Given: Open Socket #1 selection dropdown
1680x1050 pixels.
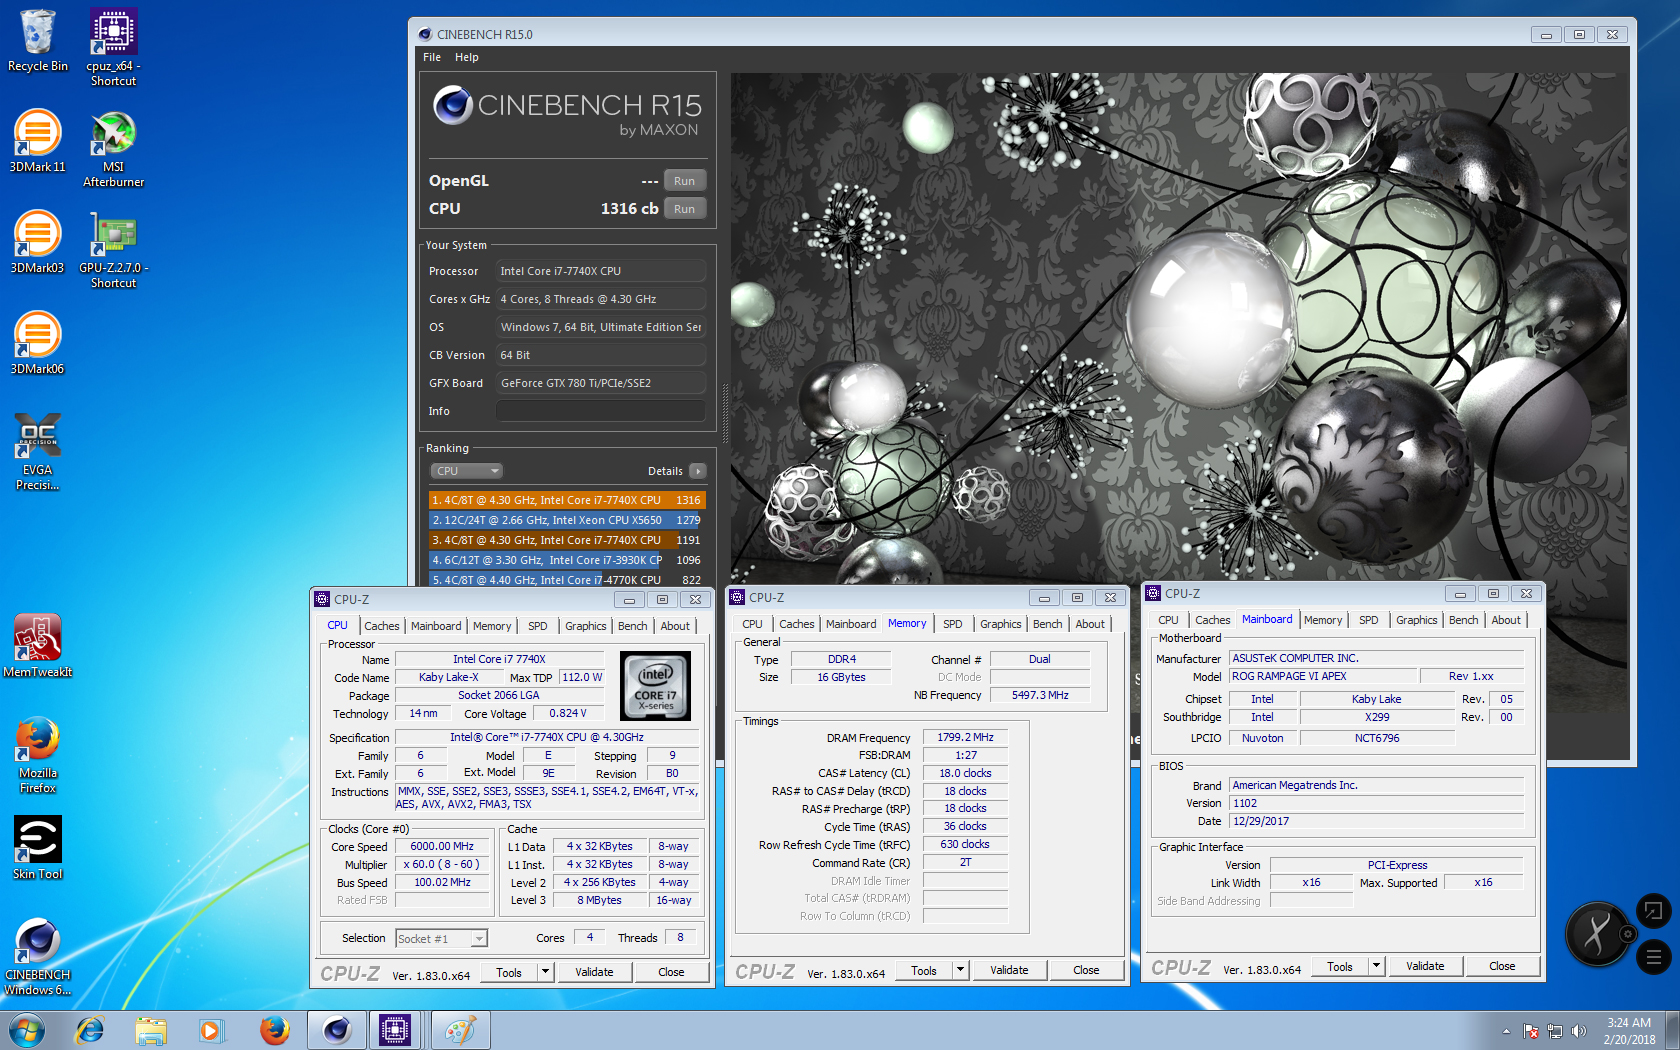Looking at the screenshot, I should point(441,938).
